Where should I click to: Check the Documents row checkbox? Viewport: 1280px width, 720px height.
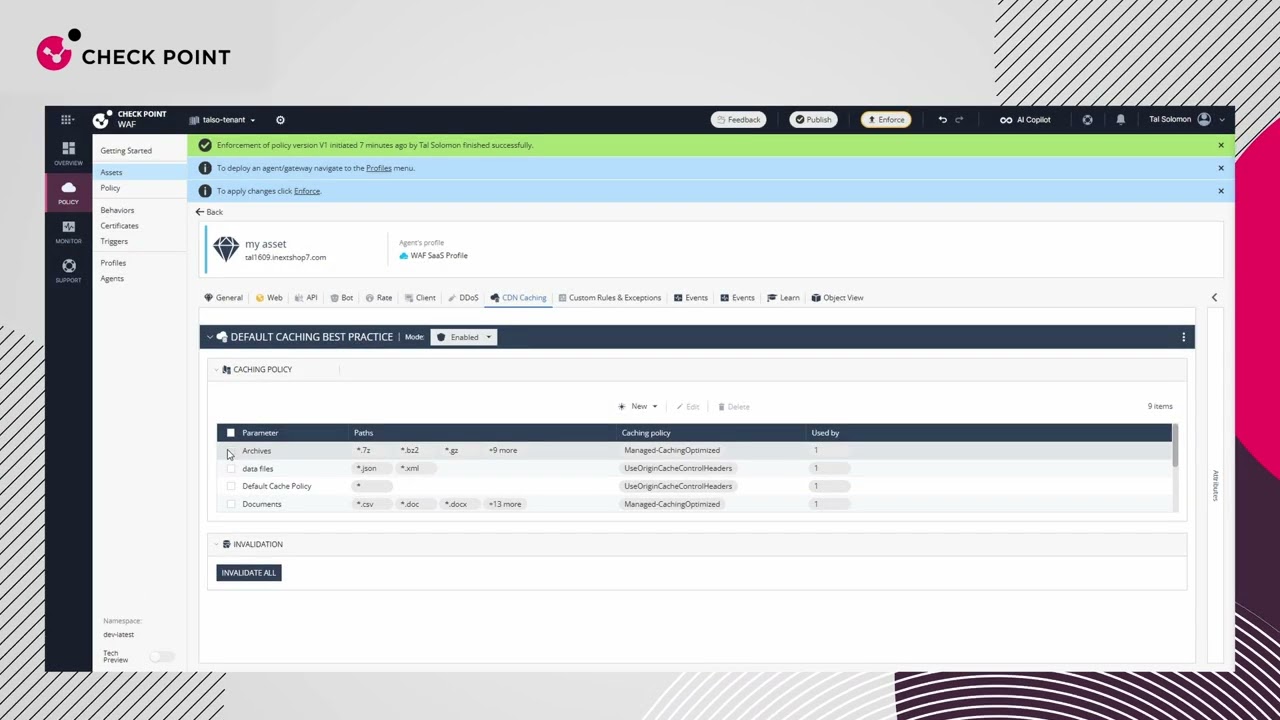click(231, 504)
